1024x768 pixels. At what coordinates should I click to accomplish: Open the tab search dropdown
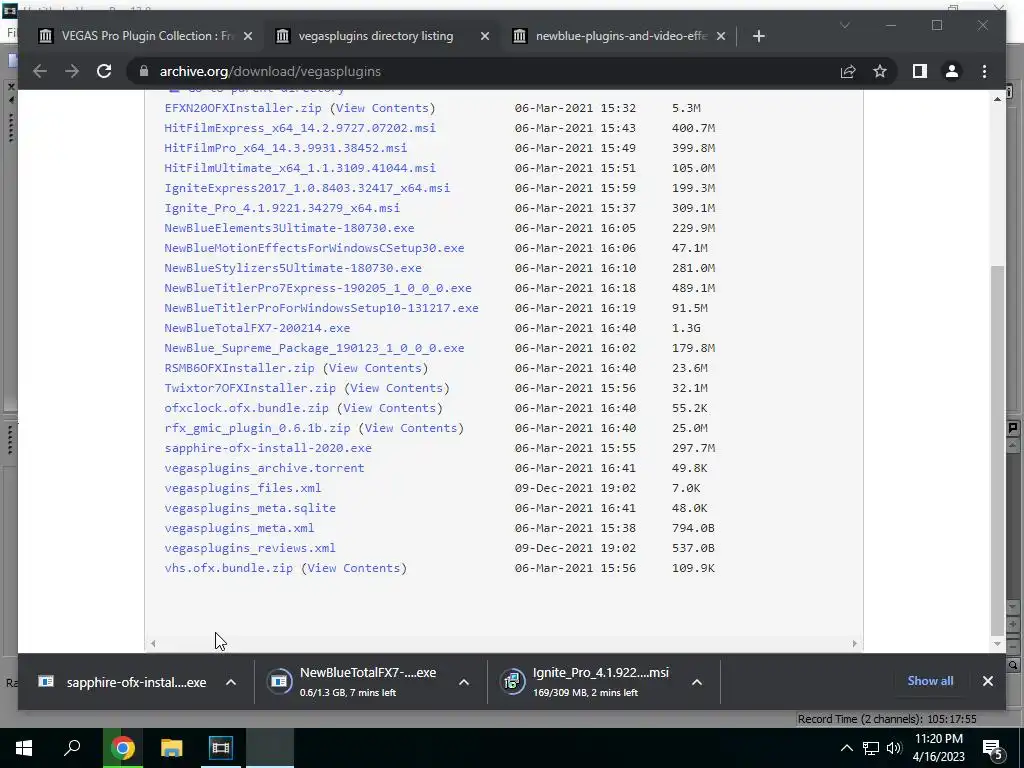point(844,25)
